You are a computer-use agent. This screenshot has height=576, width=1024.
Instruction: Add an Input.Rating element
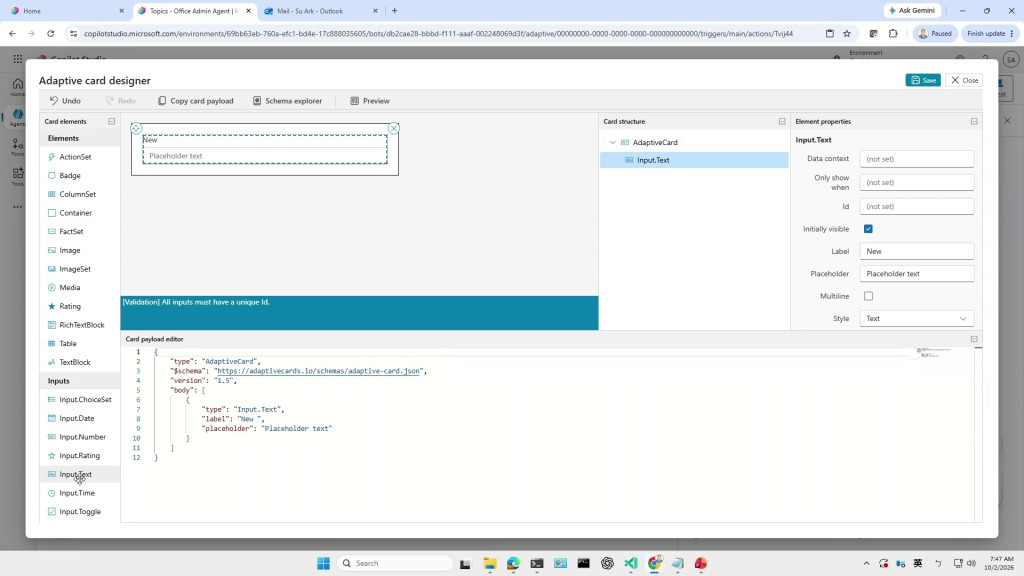(x=79, y=456)
